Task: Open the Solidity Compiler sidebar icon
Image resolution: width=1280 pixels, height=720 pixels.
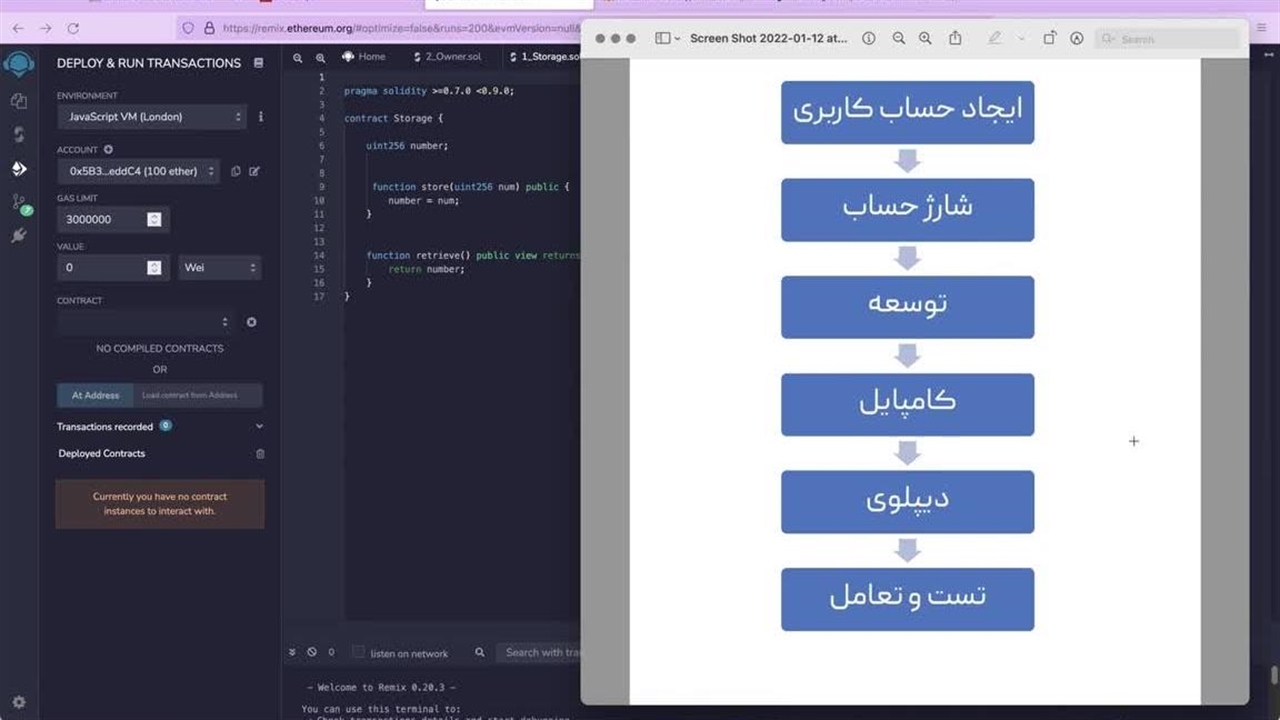Action: (18, 134)
